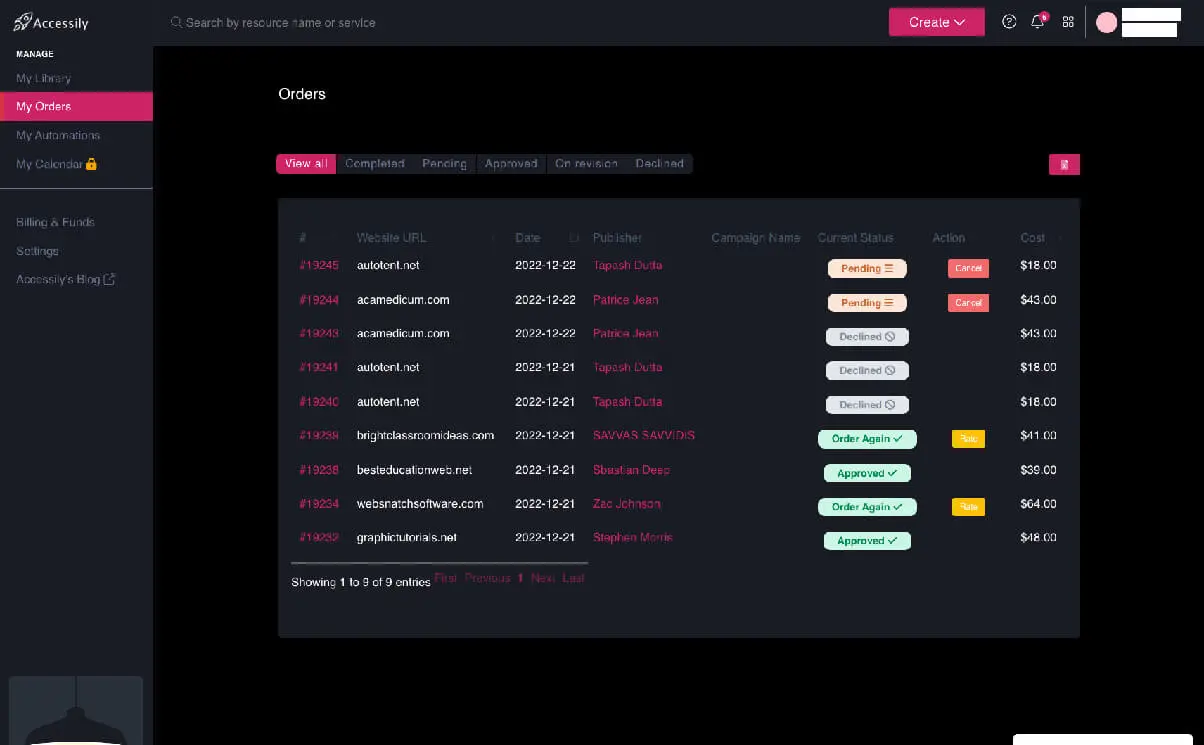This screenshot has width=1204, height=745.
Task: Rate the brightclassroomideas.com order
Action: pos(968,438)
